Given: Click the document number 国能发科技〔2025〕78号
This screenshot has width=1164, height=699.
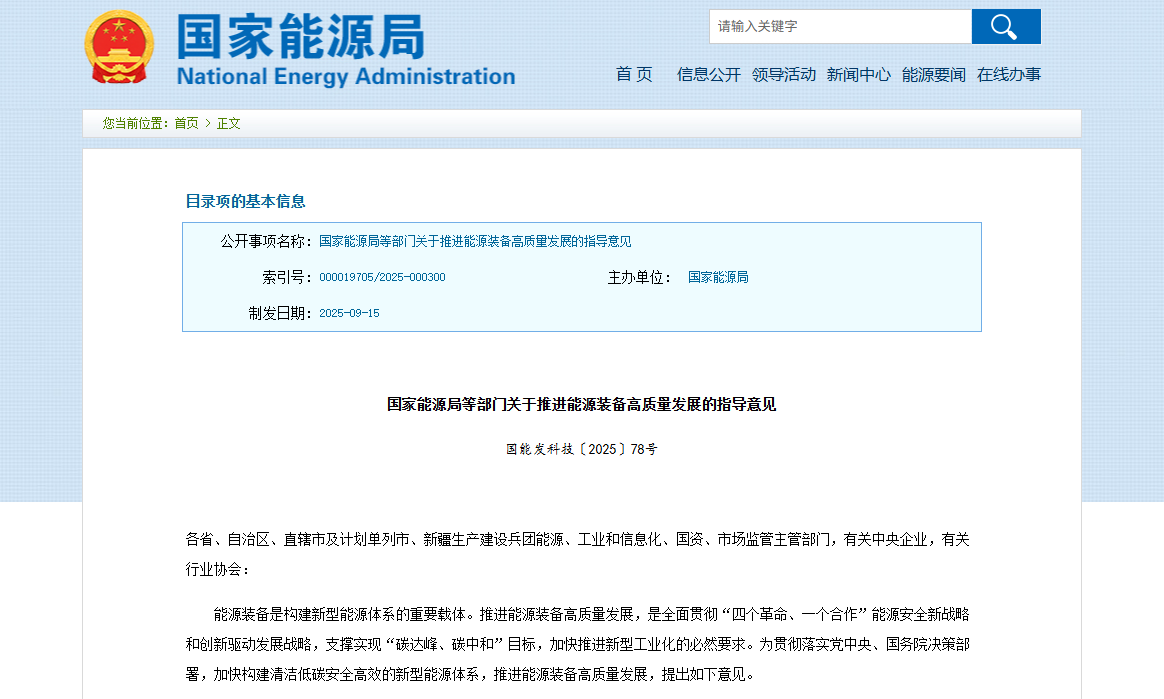Looking at the screenshot, I should pyautogui.click(x=582, y=449).
